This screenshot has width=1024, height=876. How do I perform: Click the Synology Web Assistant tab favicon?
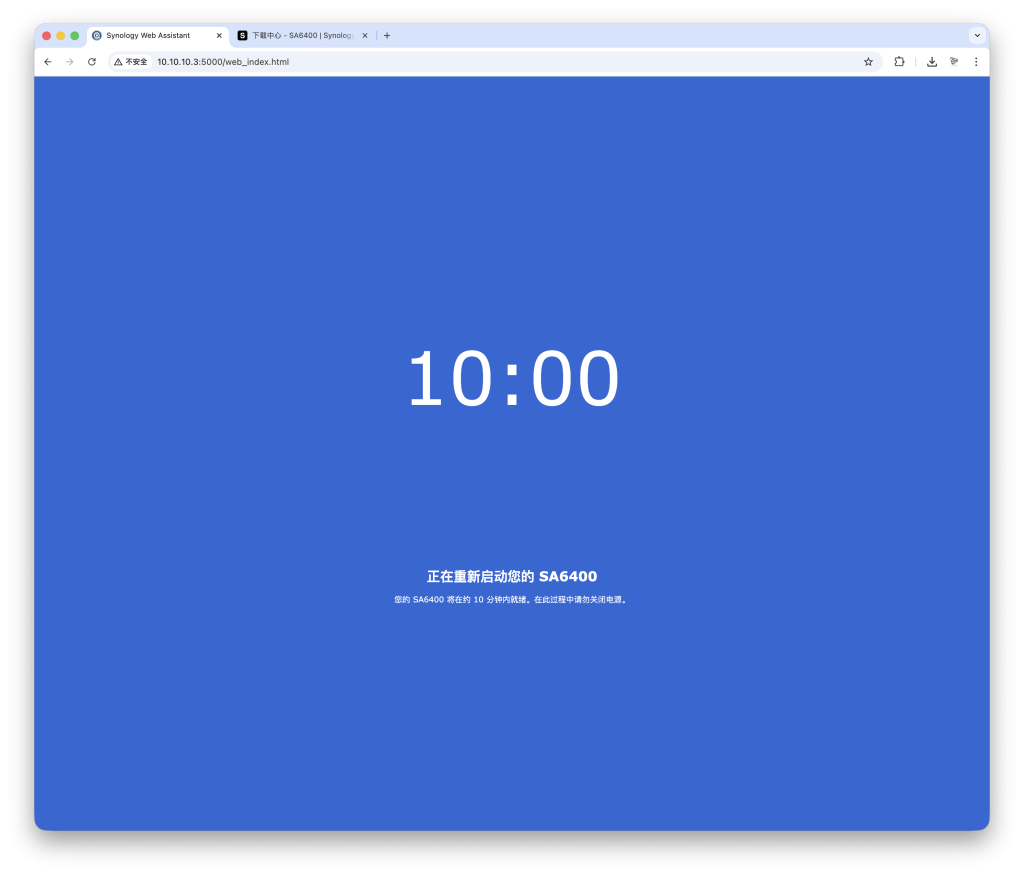click(x=97, y=36)
